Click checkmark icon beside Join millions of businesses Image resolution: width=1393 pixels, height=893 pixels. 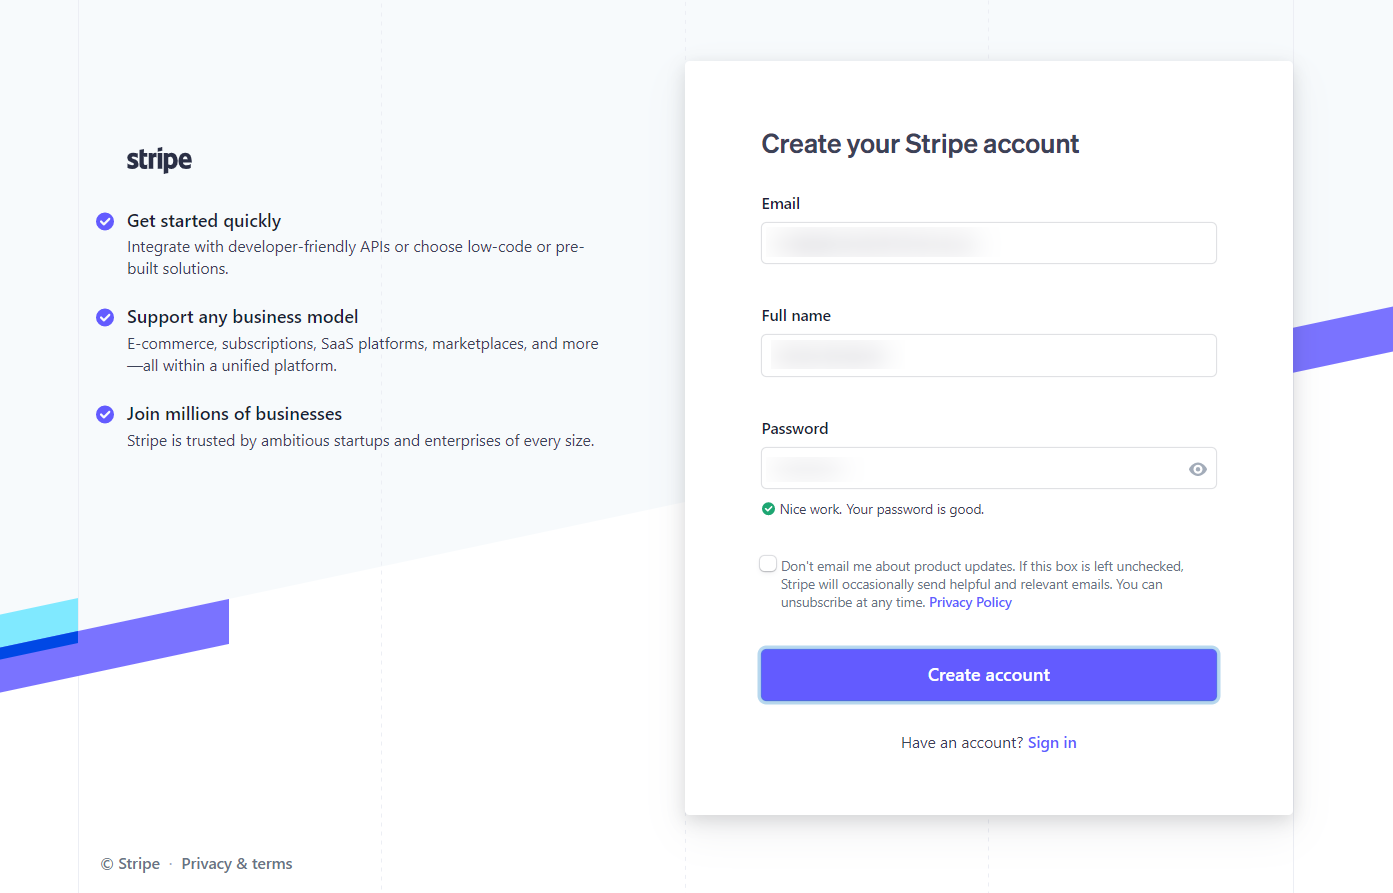105,414
